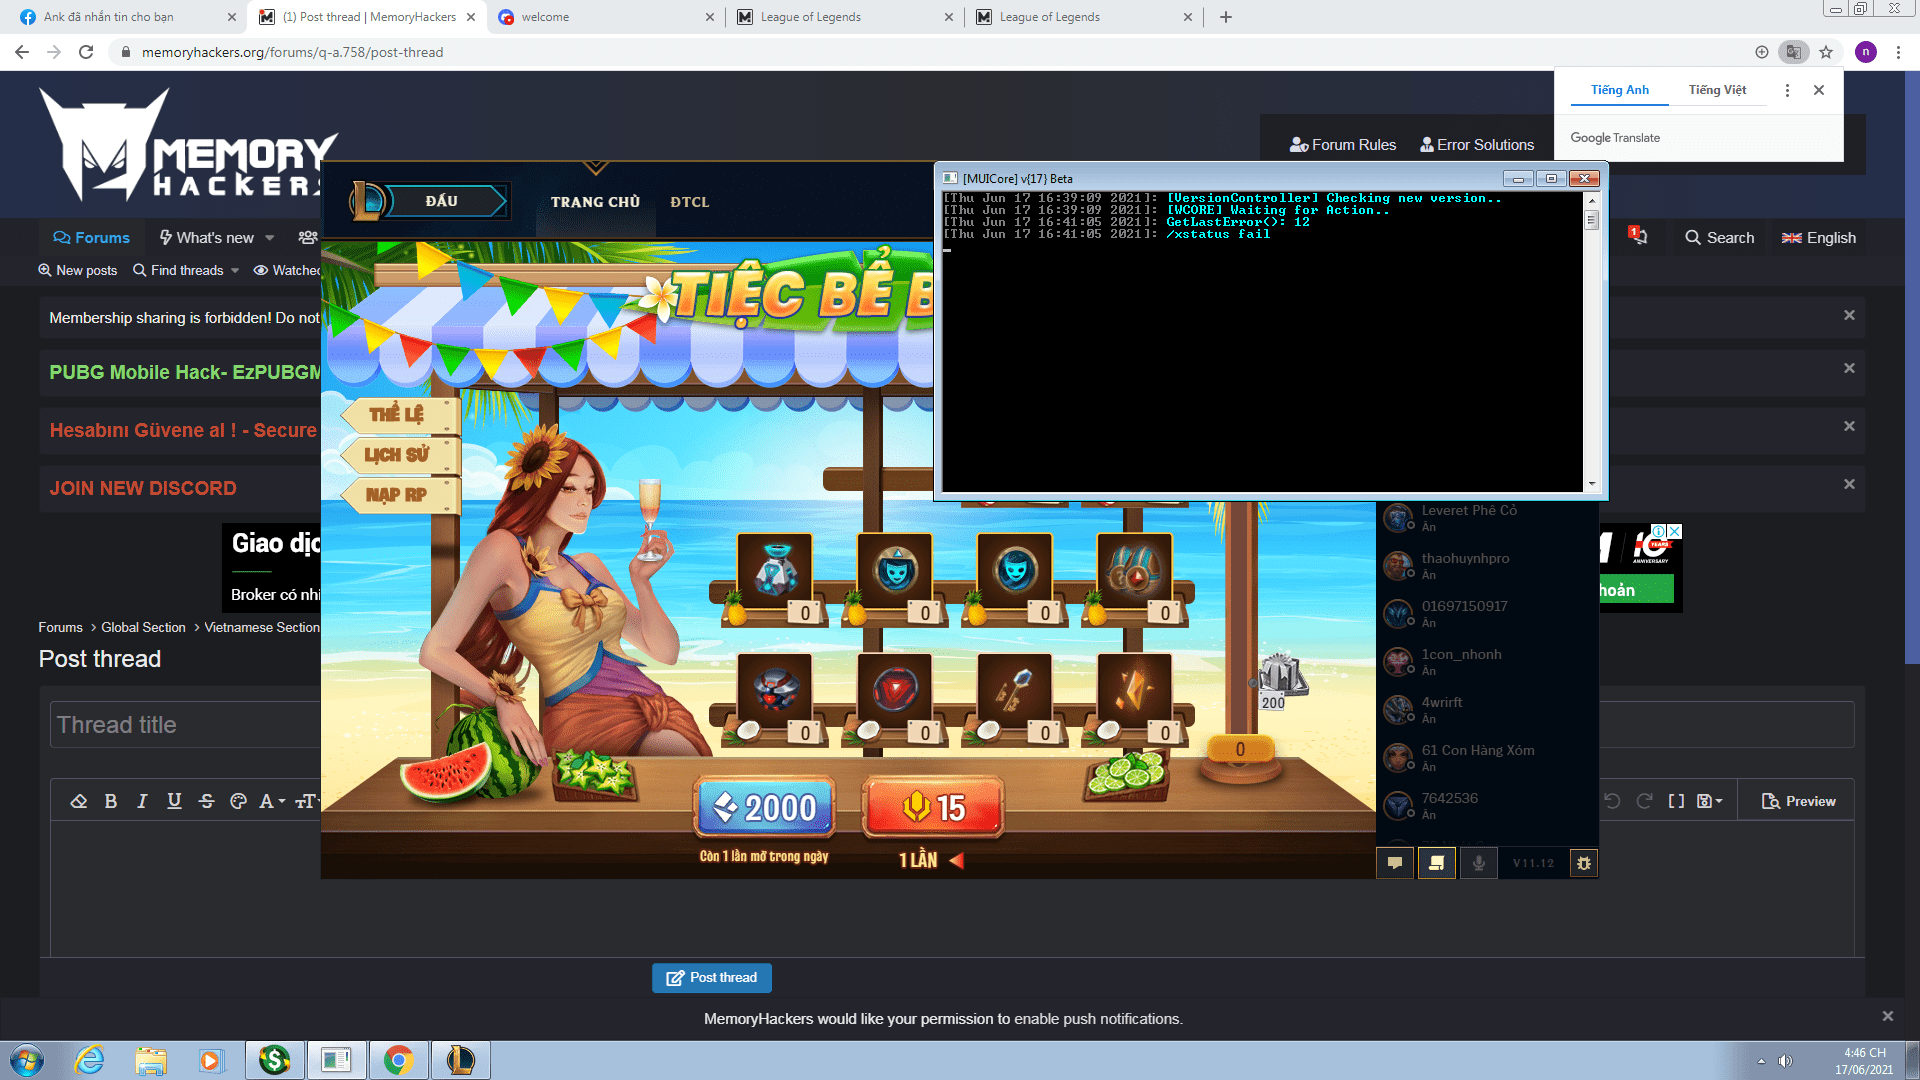Open the Chrome three-dot menu
Screen dimensions: 1920x1080
1898,52
